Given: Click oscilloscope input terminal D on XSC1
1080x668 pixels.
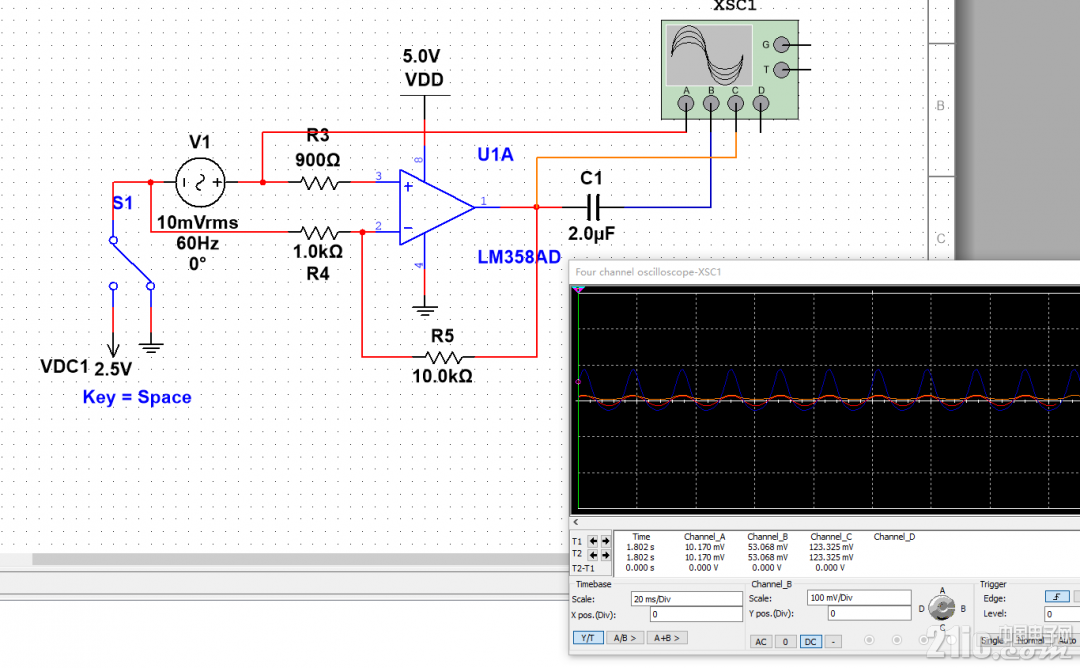Looking at the screenshot, I should [760, 103].
